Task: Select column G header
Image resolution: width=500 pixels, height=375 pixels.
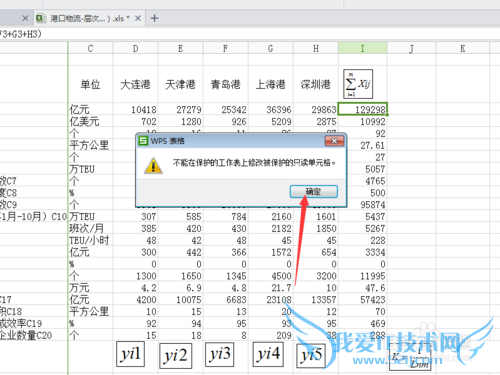Action: 270,49
